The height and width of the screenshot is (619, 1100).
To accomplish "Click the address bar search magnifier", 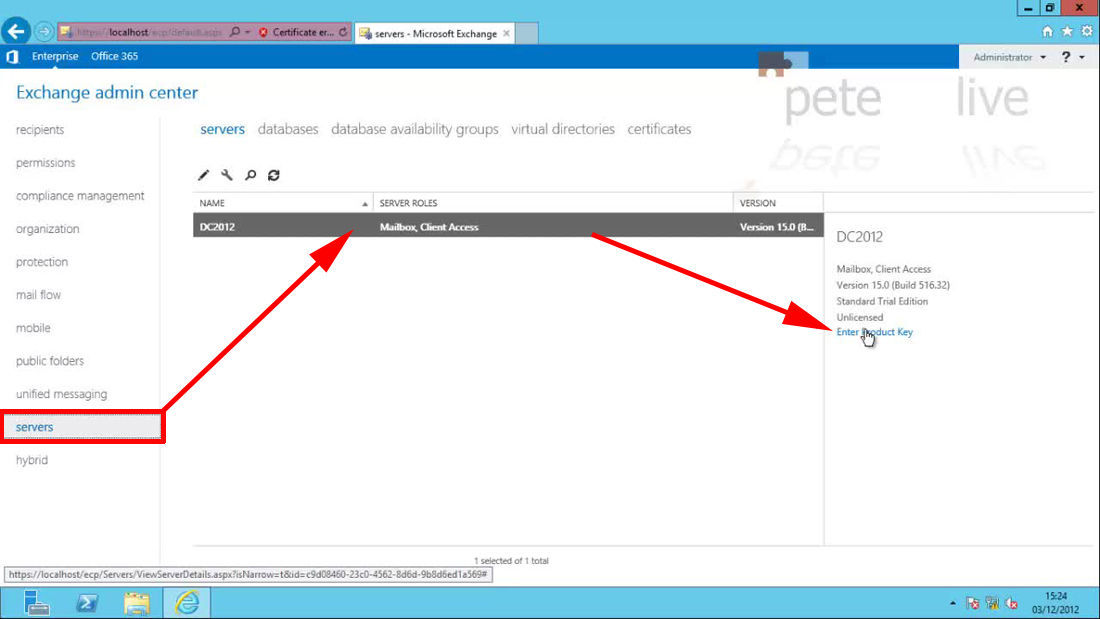I will pyautogui.click(x=235, y=32).
